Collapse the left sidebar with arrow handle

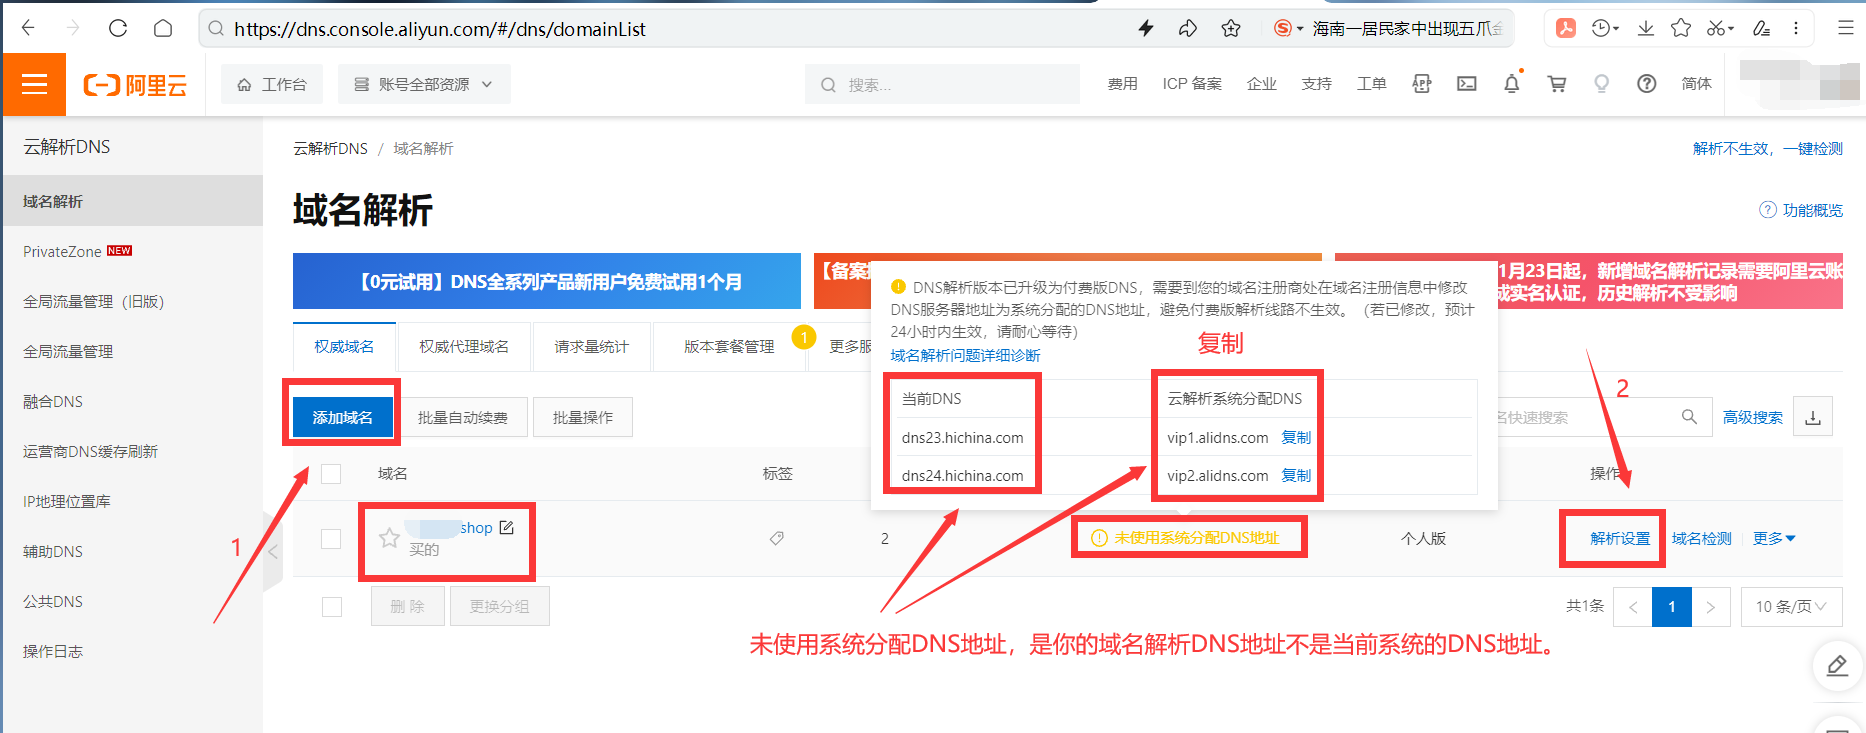(x=273, y=551)
